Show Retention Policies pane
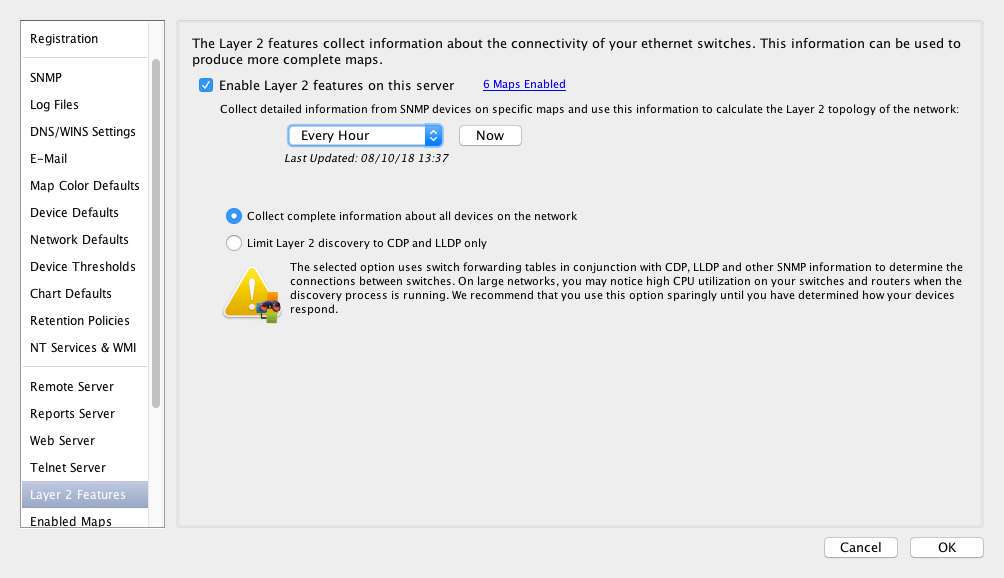The image size is (1004, 578). pyautogui.click(x=80, y=321)
